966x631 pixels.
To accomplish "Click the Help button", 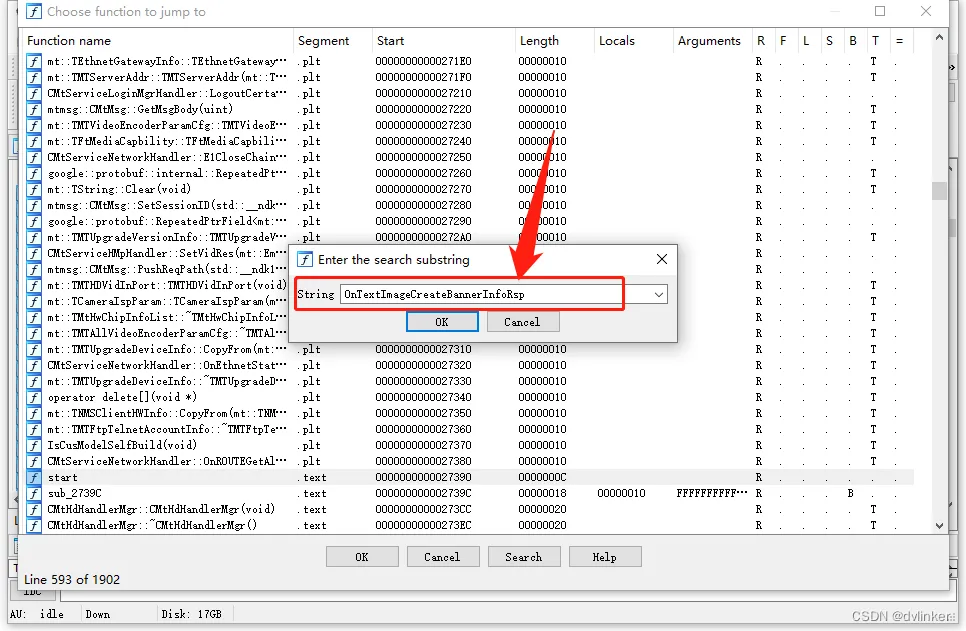I will tap(604, 557).
